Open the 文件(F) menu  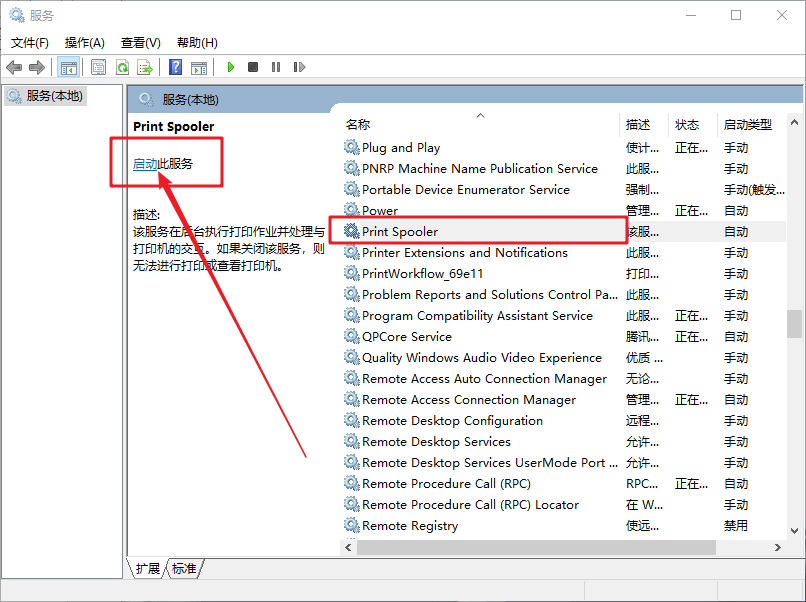[x=30, y=42]
